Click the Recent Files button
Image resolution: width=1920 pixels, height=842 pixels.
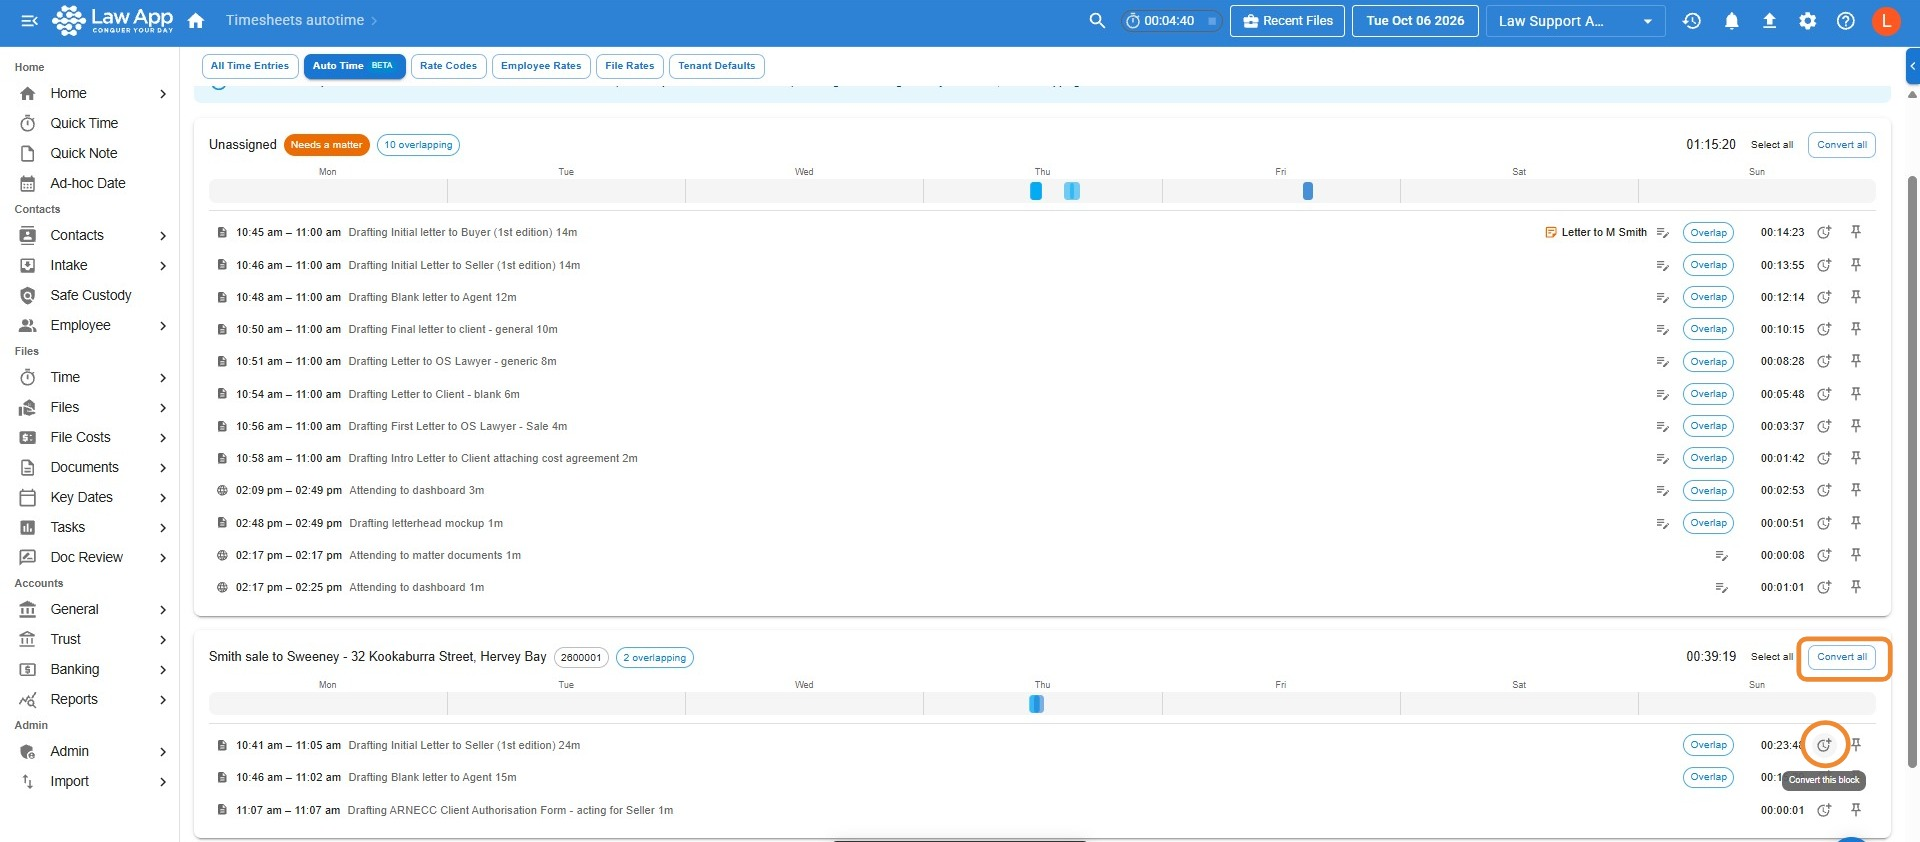pyautogui.click(x=1288, y=21)
